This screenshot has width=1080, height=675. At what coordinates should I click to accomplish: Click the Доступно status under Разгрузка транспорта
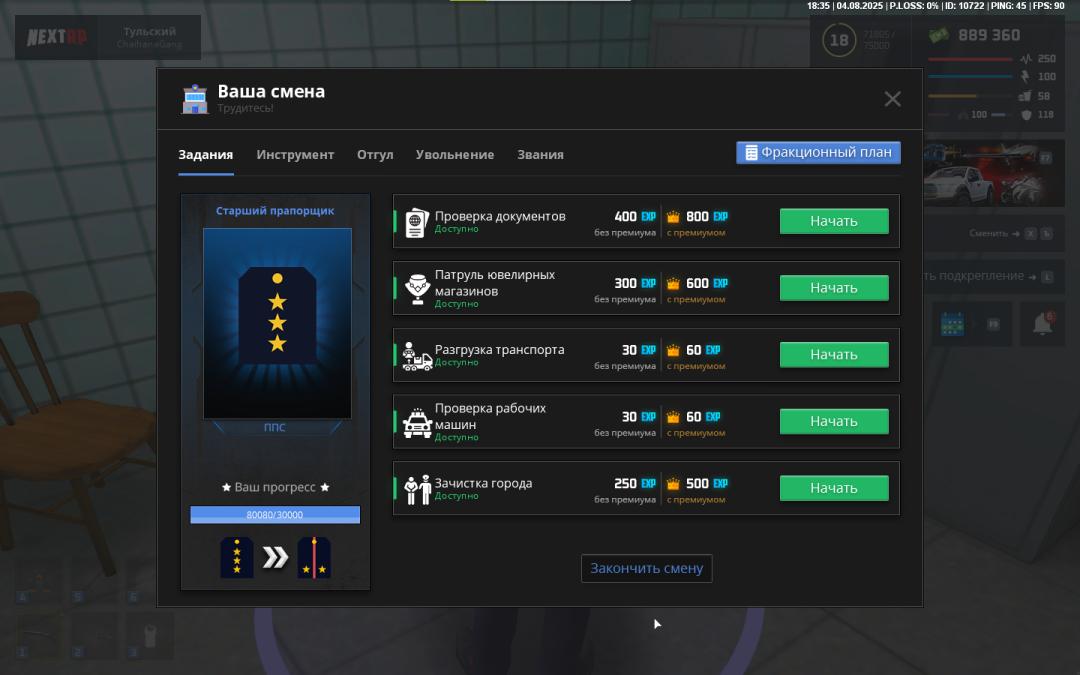pos(456,362)
